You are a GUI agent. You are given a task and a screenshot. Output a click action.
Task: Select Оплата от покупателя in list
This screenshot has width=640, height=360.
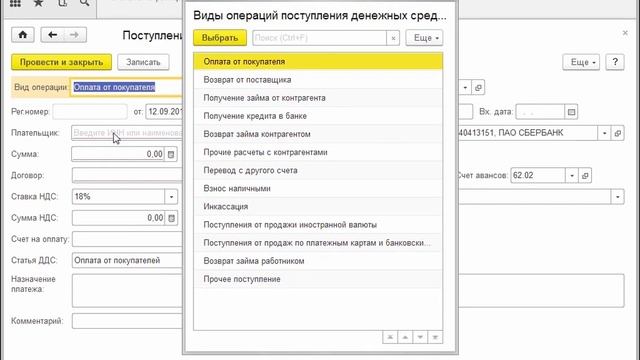pos(318,62)
